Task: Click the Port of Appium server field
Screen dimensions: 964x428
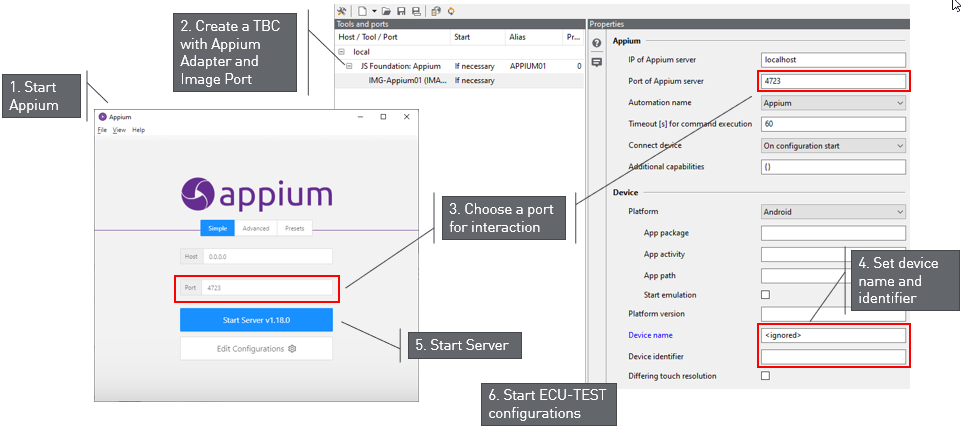Action: pyautogui.click(x=833, y=81)
